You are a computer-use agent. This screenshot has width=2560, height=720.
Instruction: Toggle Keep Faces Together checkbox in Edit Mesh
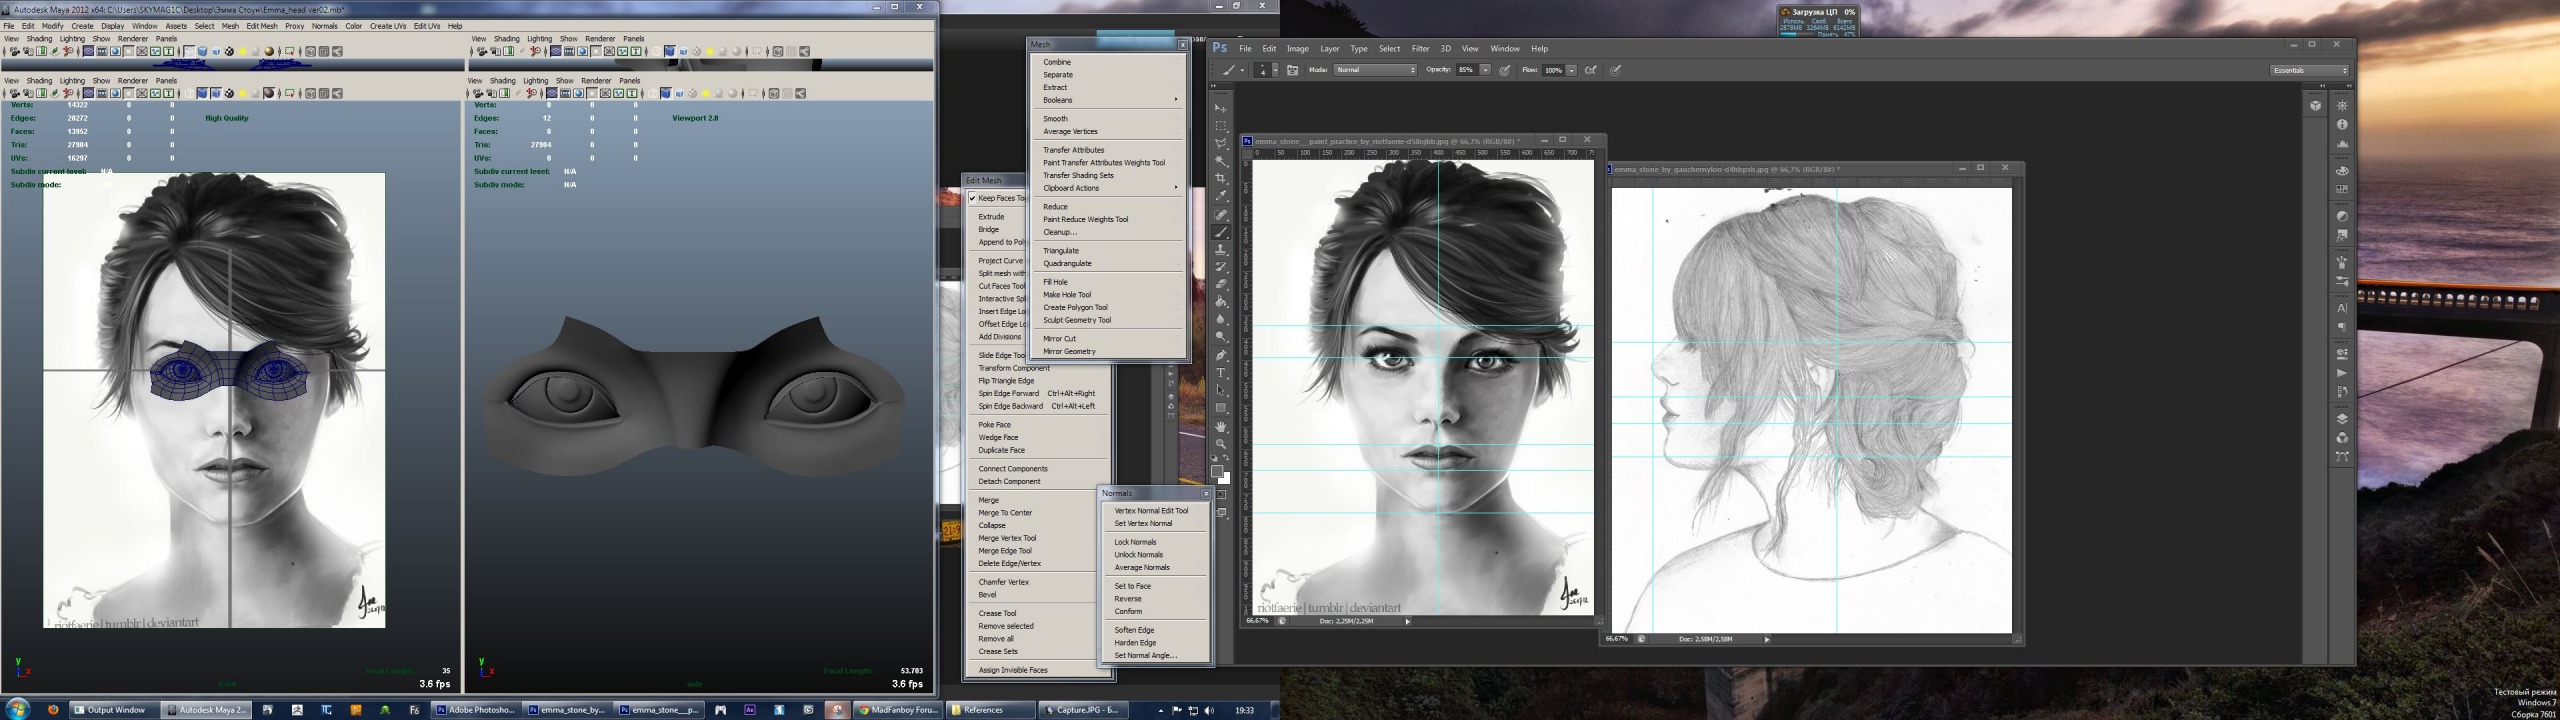coord(972,198)
